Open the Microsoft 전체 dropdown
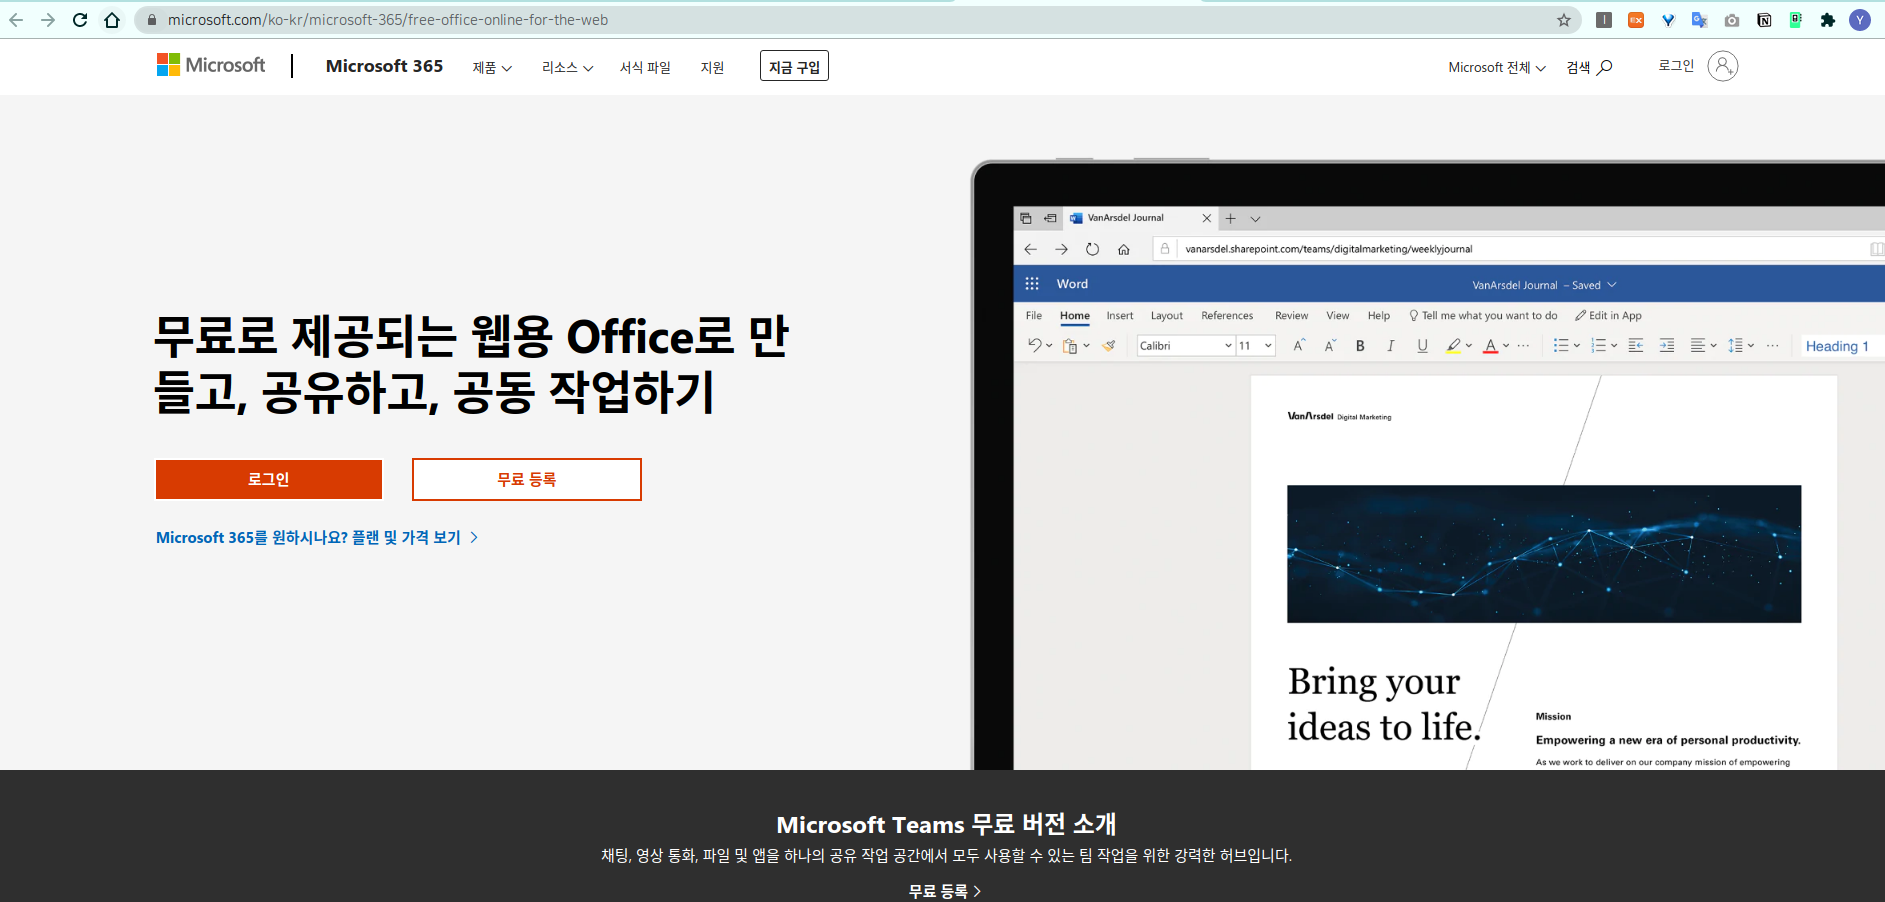 pyautogui.click(x=1496, y=67)
